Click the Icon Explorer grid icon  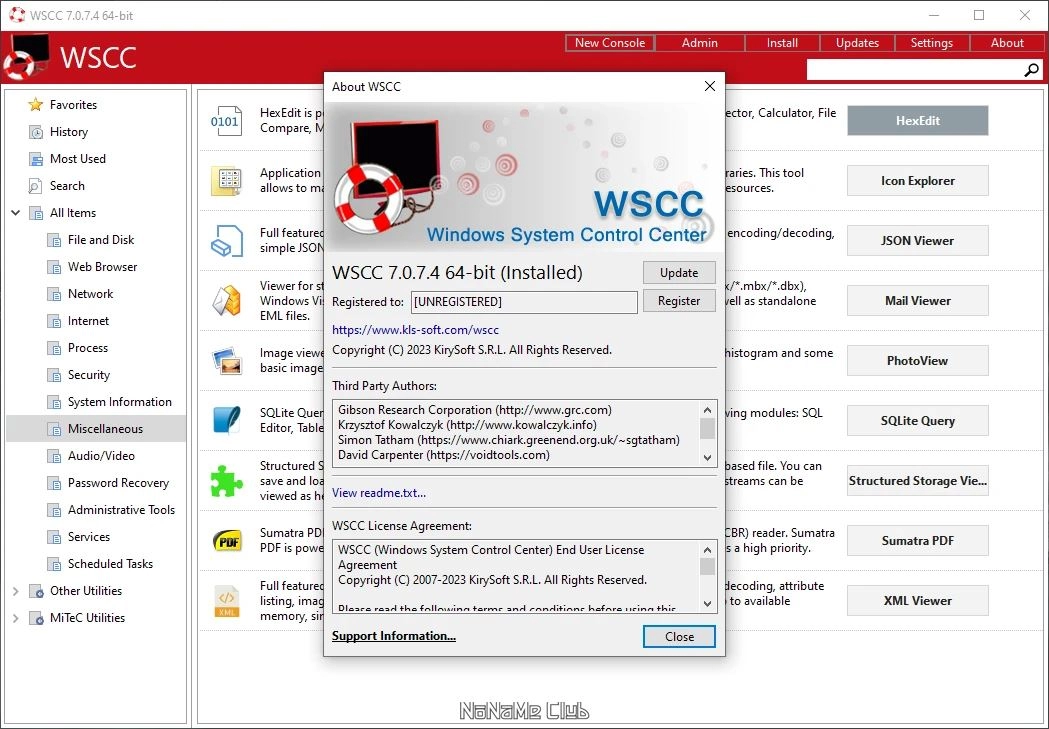pos(226,181)
